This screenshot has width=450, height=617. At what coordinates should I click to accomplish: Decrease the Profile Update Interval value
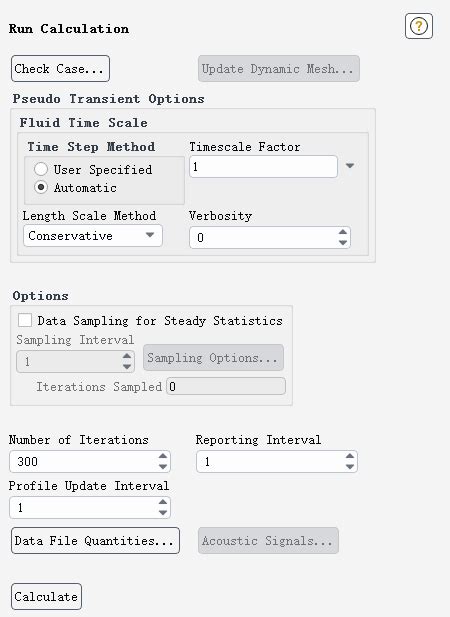pyautogui.click(x=163, y=512)
